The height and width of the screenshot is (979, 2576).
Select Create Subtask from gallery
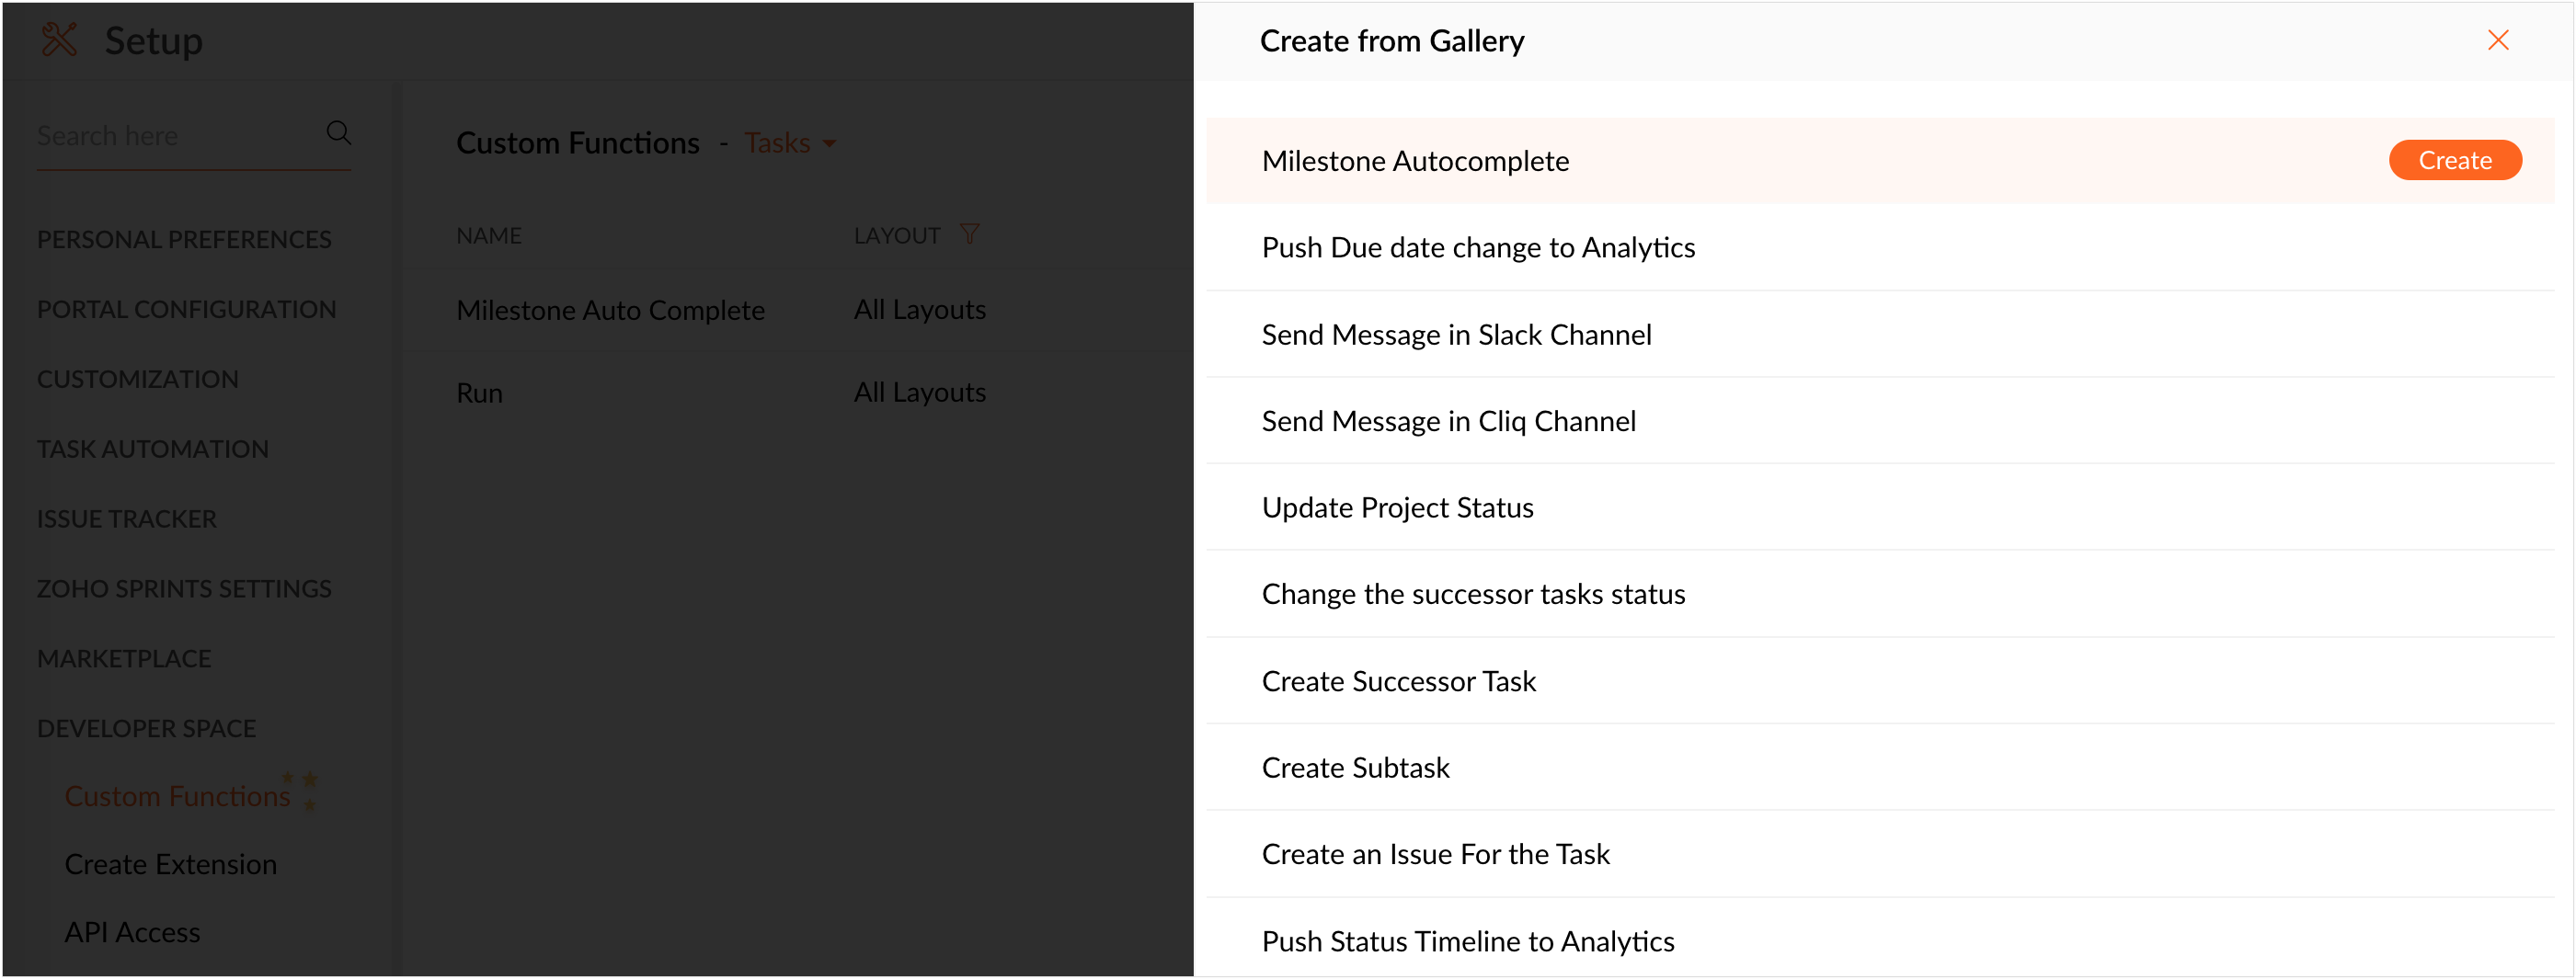click(1355, 767)
